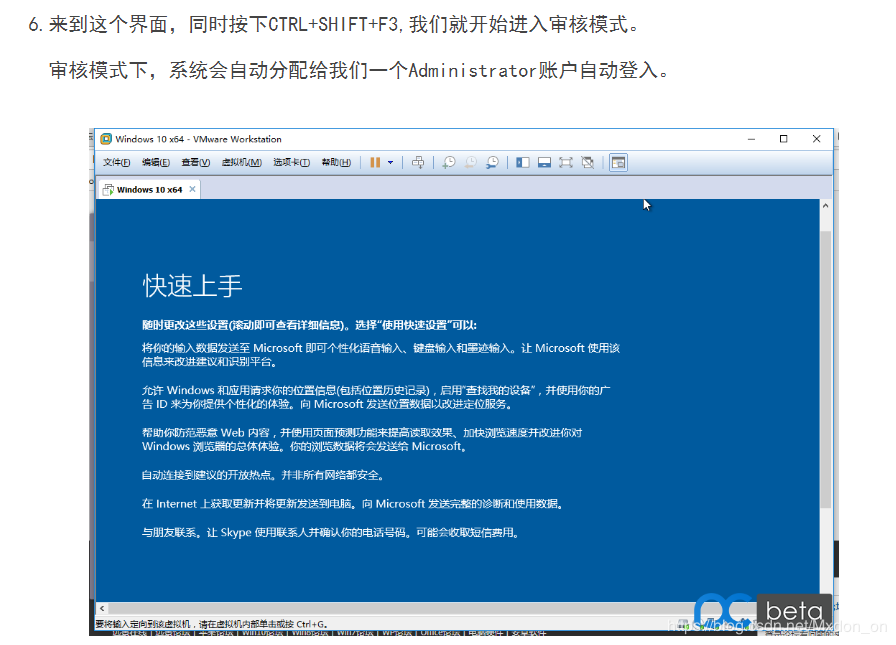896x645 pixels.
Task: Open the 虚拟机(M) menu
Action: [x=241, y=163]
